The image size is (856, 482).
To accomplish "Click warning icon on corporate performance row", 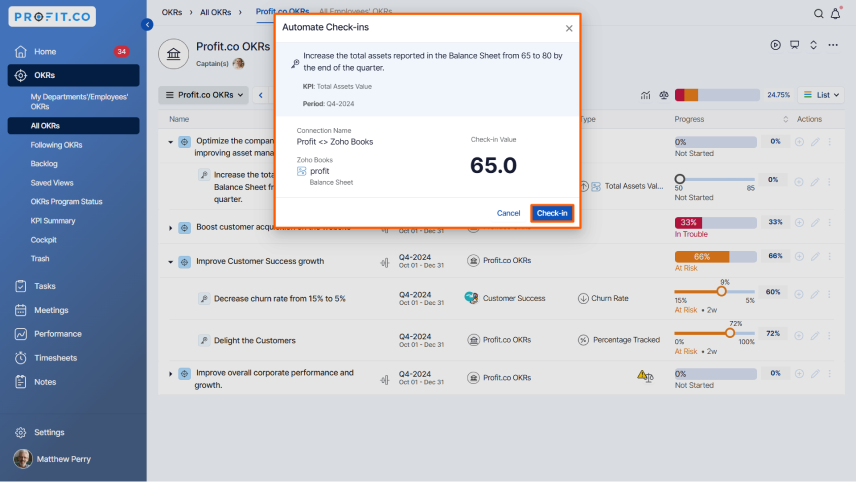I will (642, 375).
